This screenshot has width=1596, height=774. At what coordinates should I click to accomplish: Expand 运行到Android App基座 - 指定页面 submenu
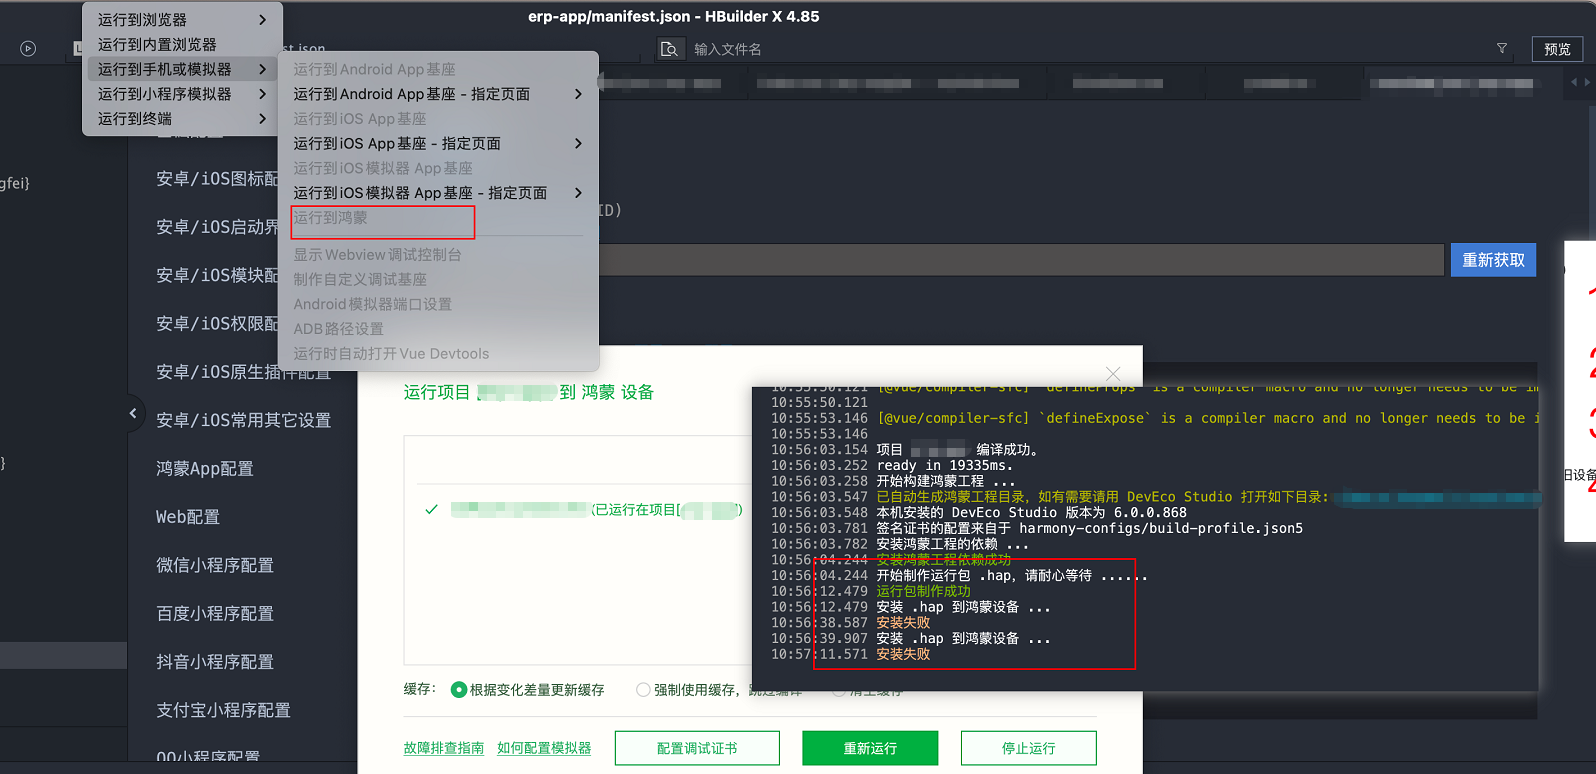(436, 94)
